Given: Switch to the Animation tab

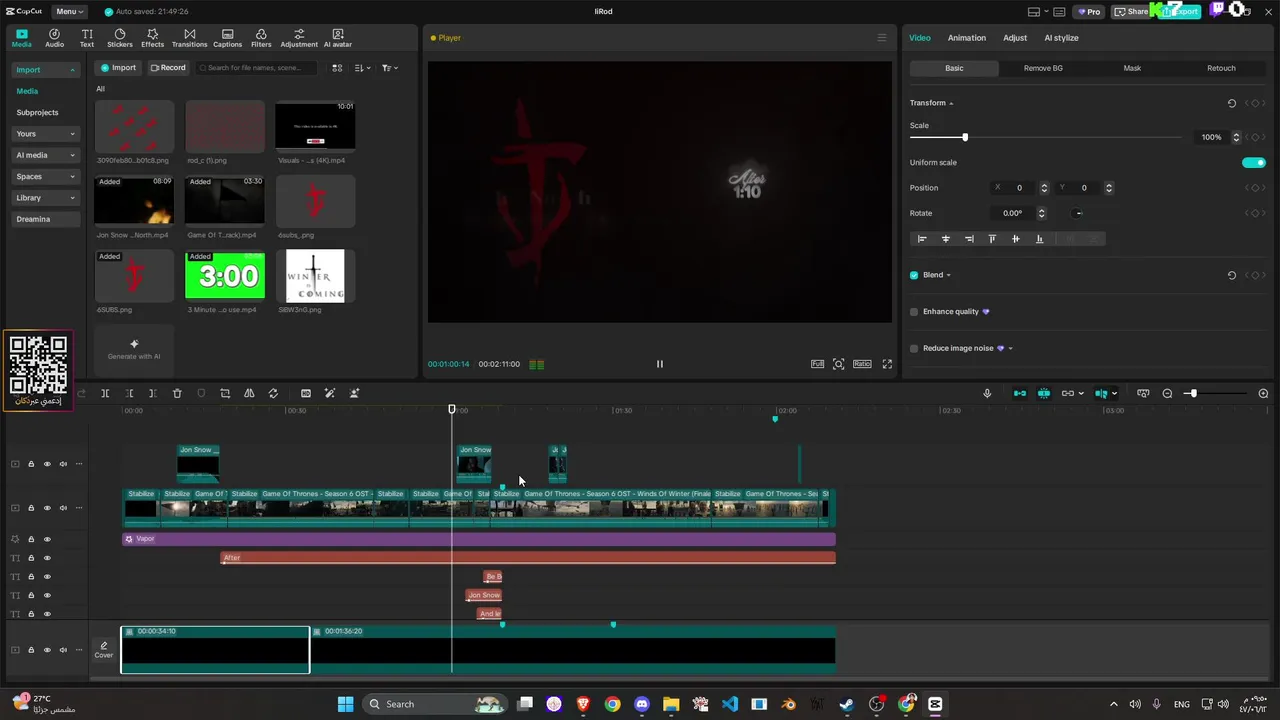Looking at the screenshot, I should click(966, 38).
